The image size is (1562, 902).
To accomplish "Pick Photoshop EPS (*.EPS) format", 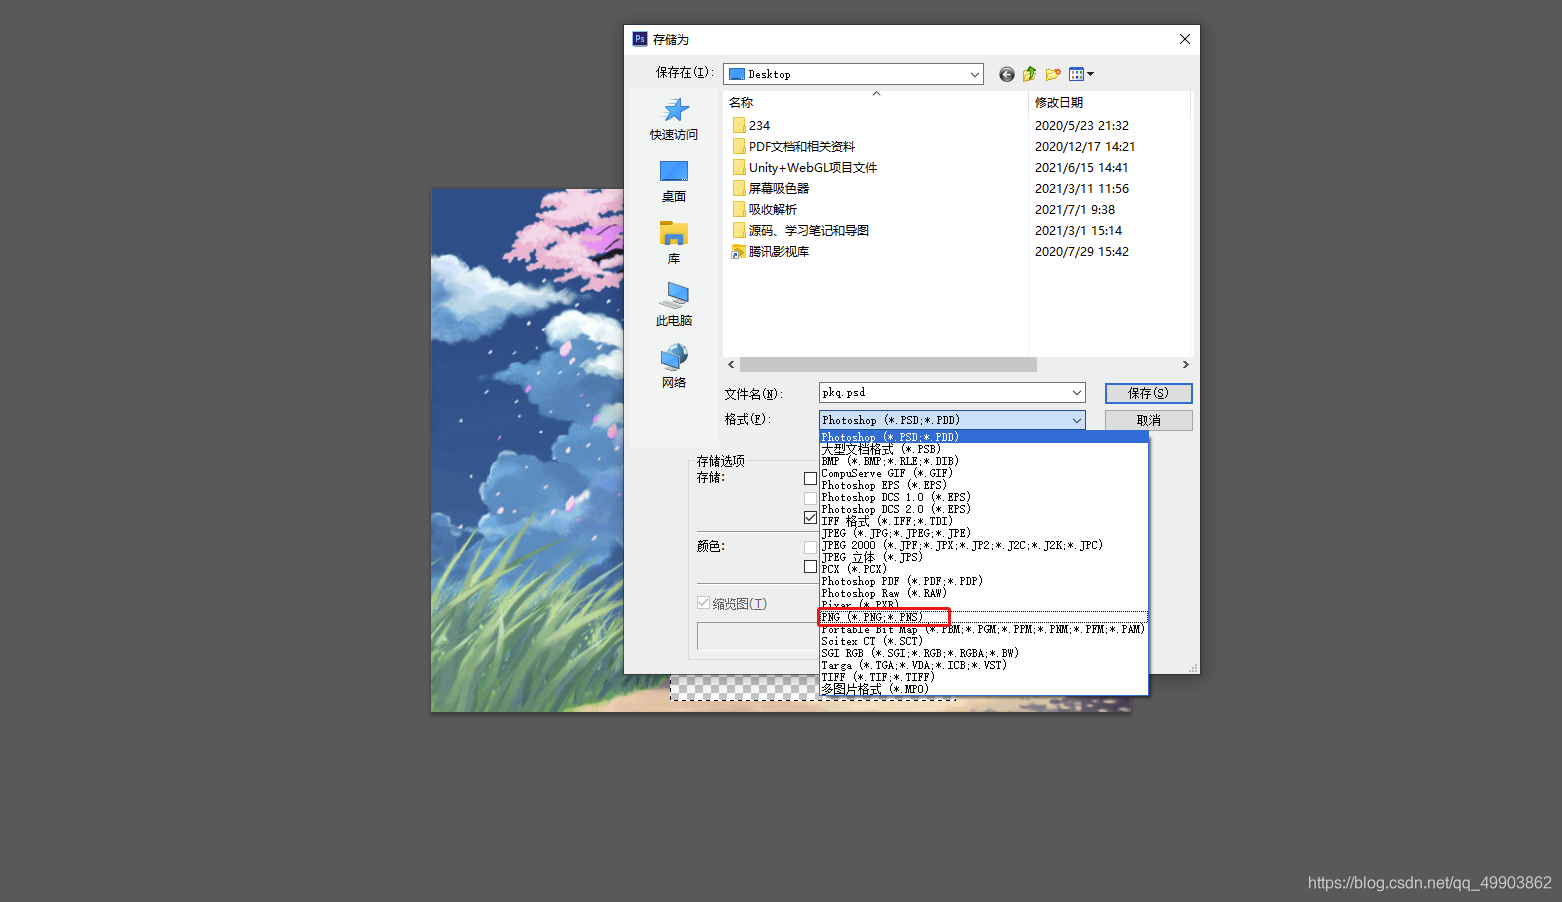I will (984, 485).
